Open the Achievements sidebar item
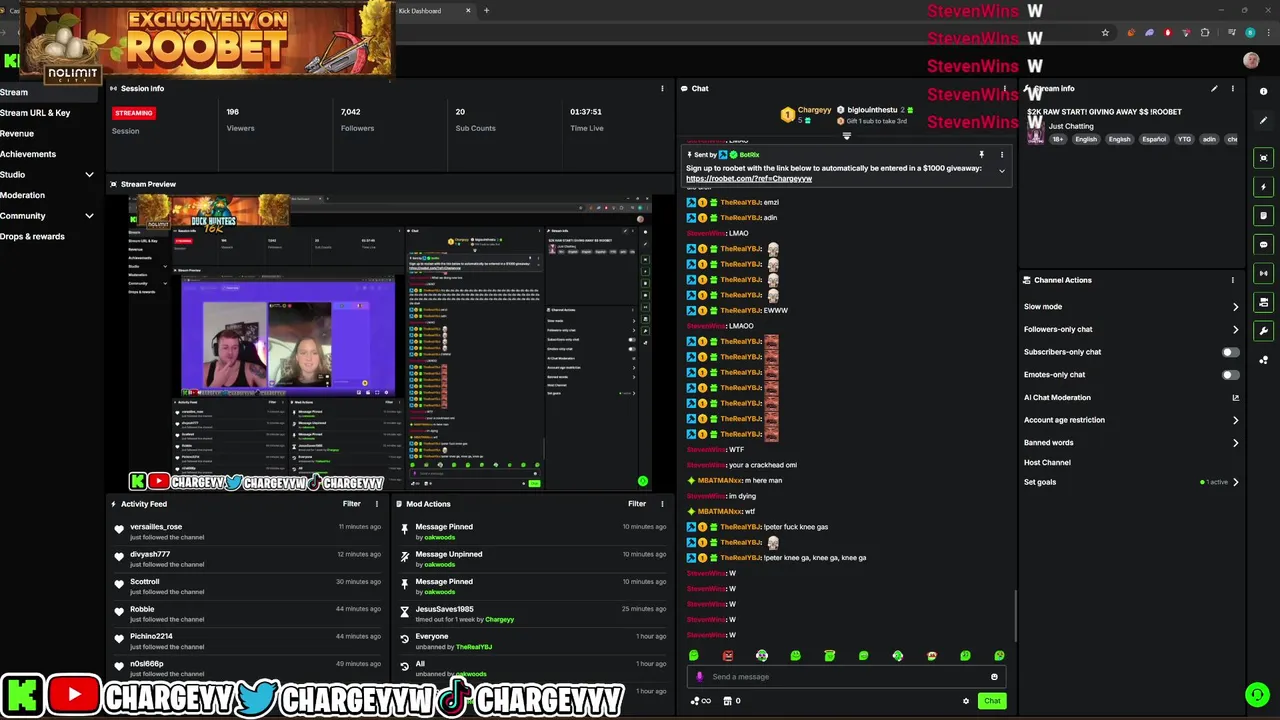 coord(28,154)
